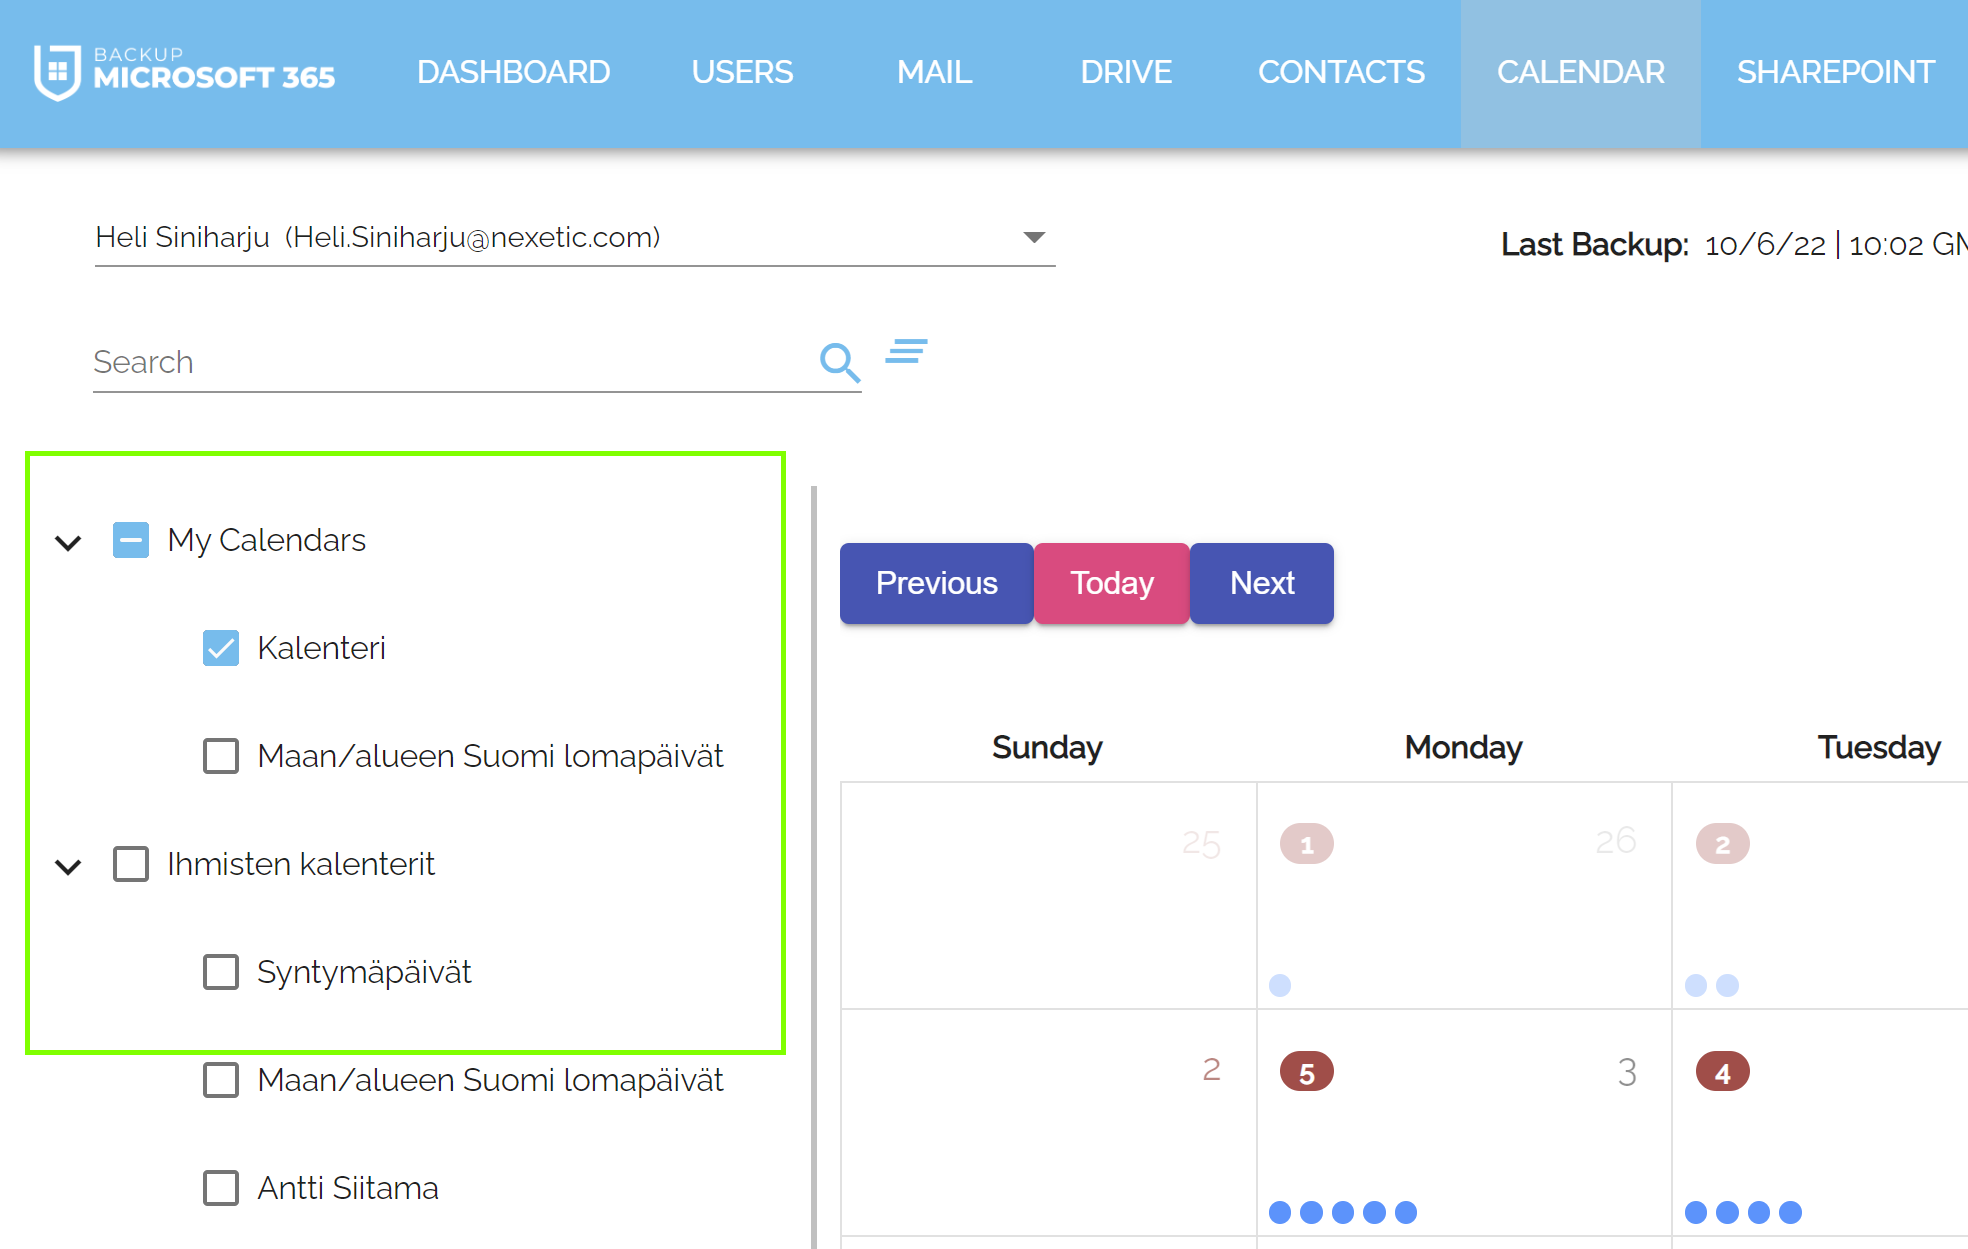Screen dimensions: 1968x1249
Task: Click the red badge showing 5 events
Action: (1306, 1072)
